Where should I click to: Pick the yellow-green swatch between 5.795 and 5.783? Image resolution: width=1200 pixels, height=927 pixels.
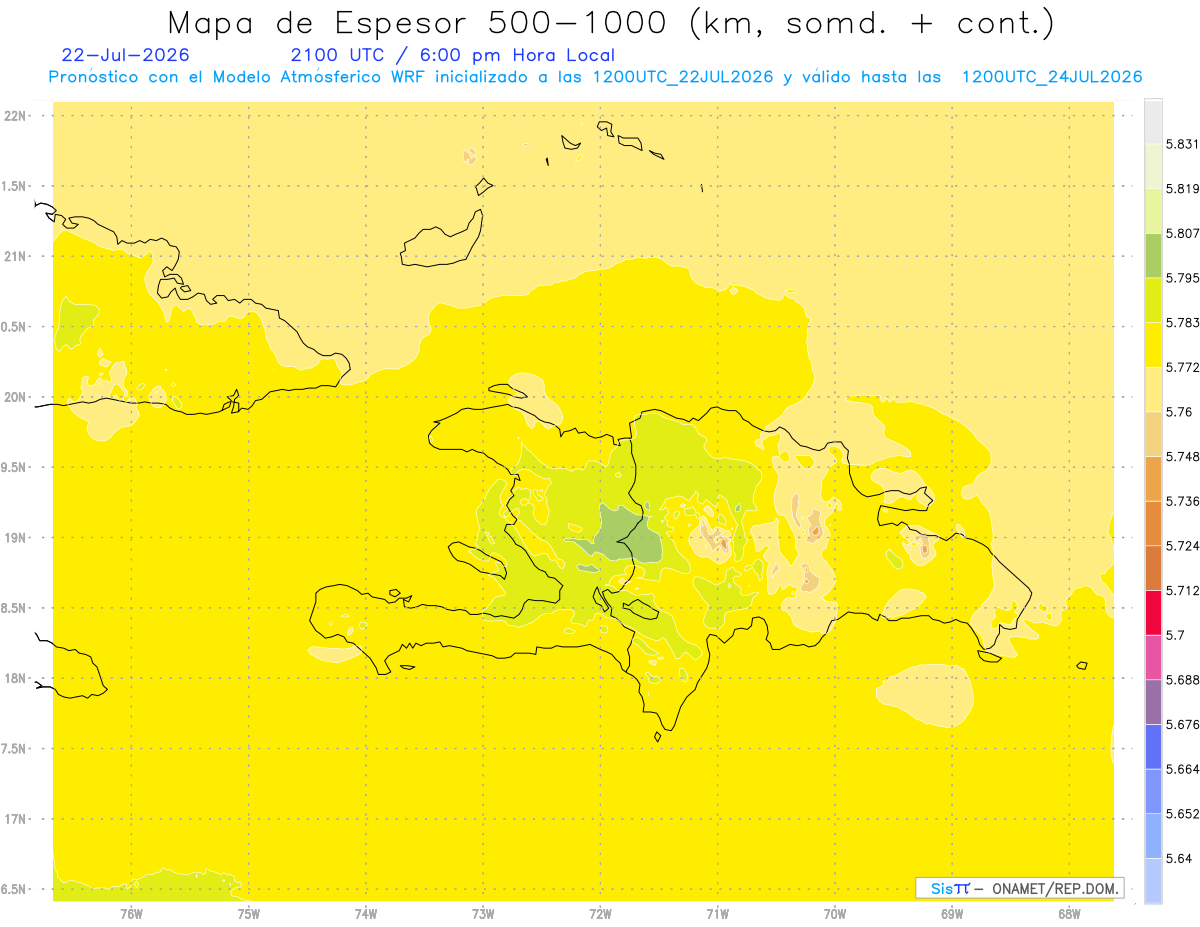click(x=1153, y=300)
